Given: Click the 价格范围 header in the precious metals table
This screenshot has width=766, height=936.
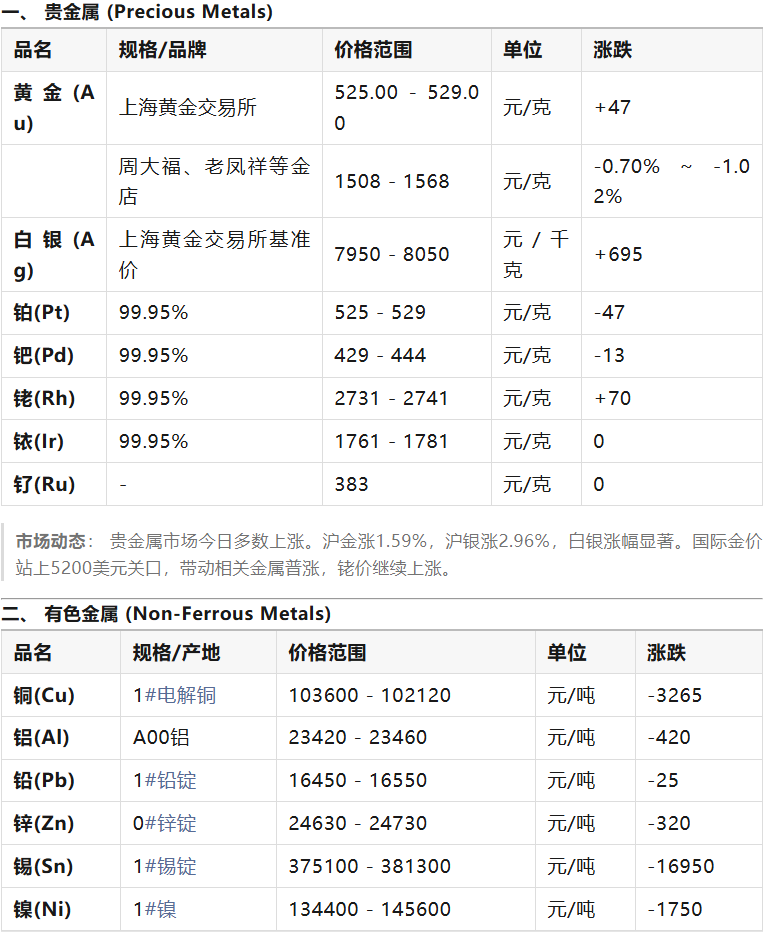Looking at the screenshot, I should (x=373, y=50).
